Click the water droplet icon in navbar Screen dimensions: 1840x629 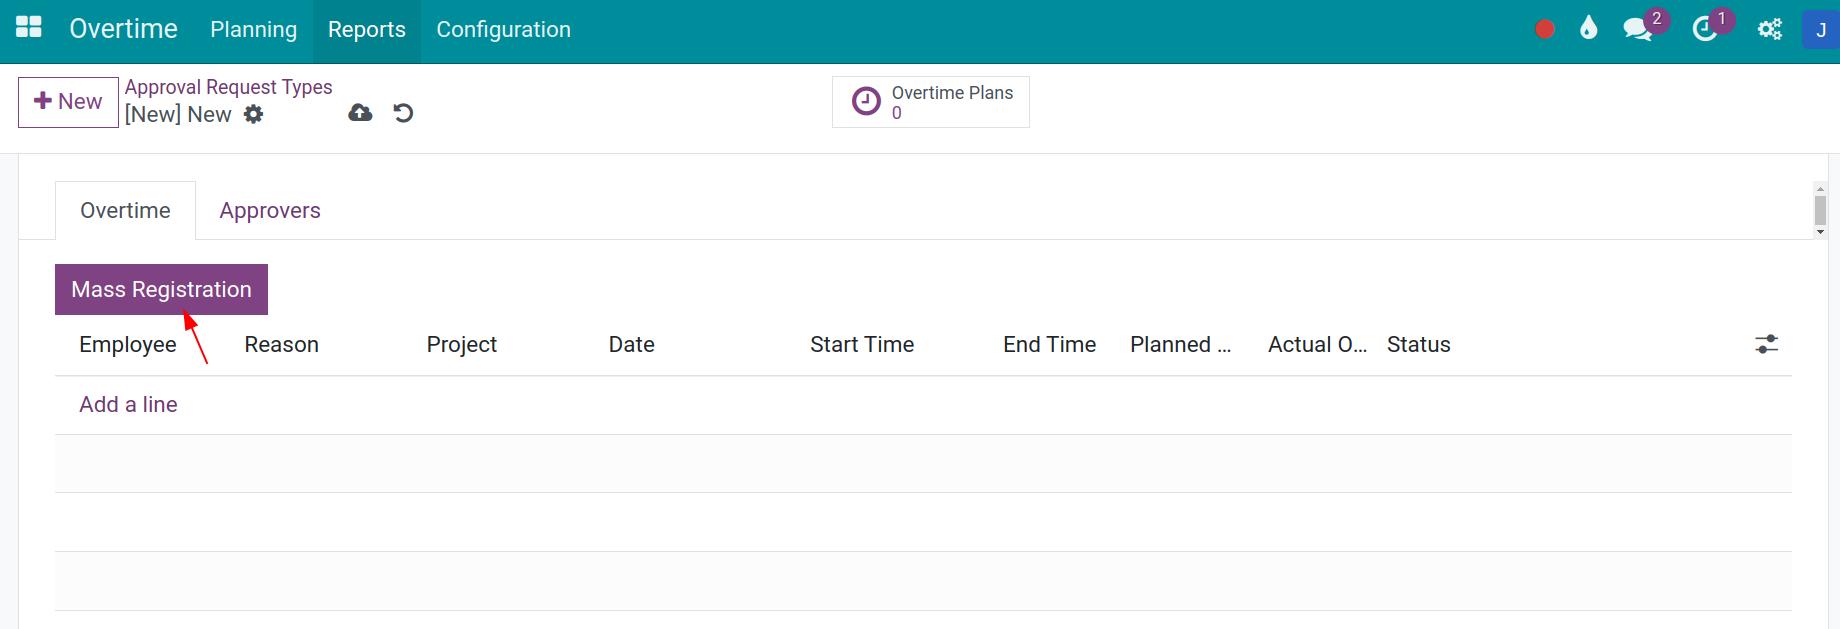pos(1589,29)
